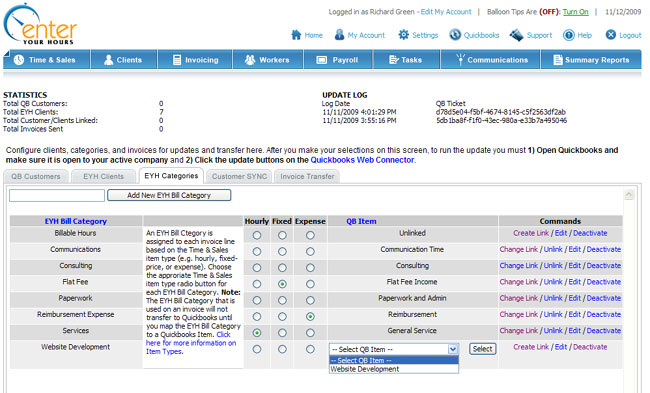The height and width of the screenshot is (393, 650).
Task: Click the report icon beside Summary Reports
Action: [558, 60]
